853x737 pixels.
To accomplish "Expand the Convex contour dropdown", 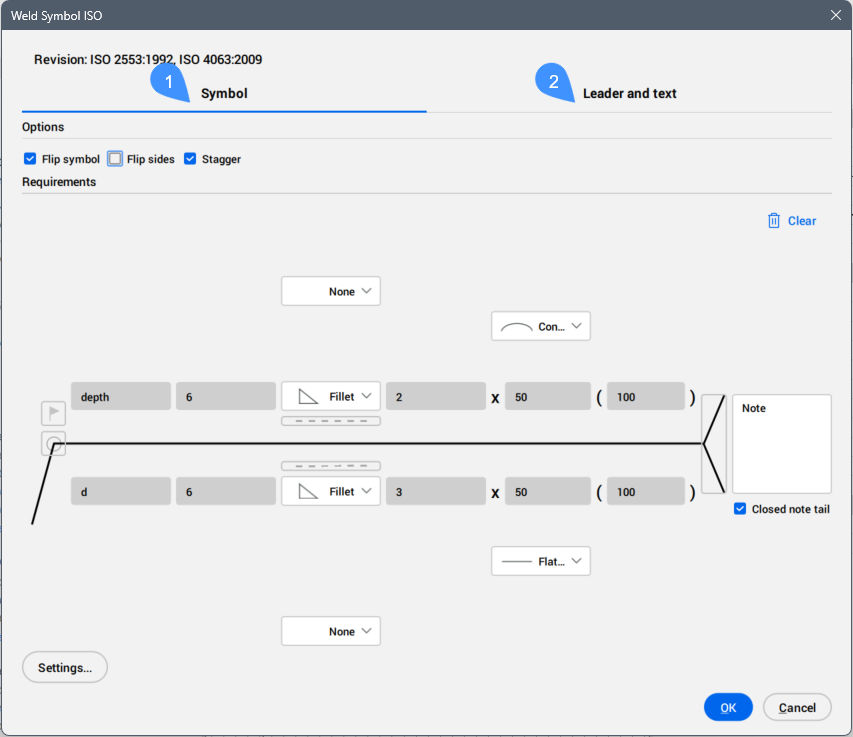I will pos(541,327).
